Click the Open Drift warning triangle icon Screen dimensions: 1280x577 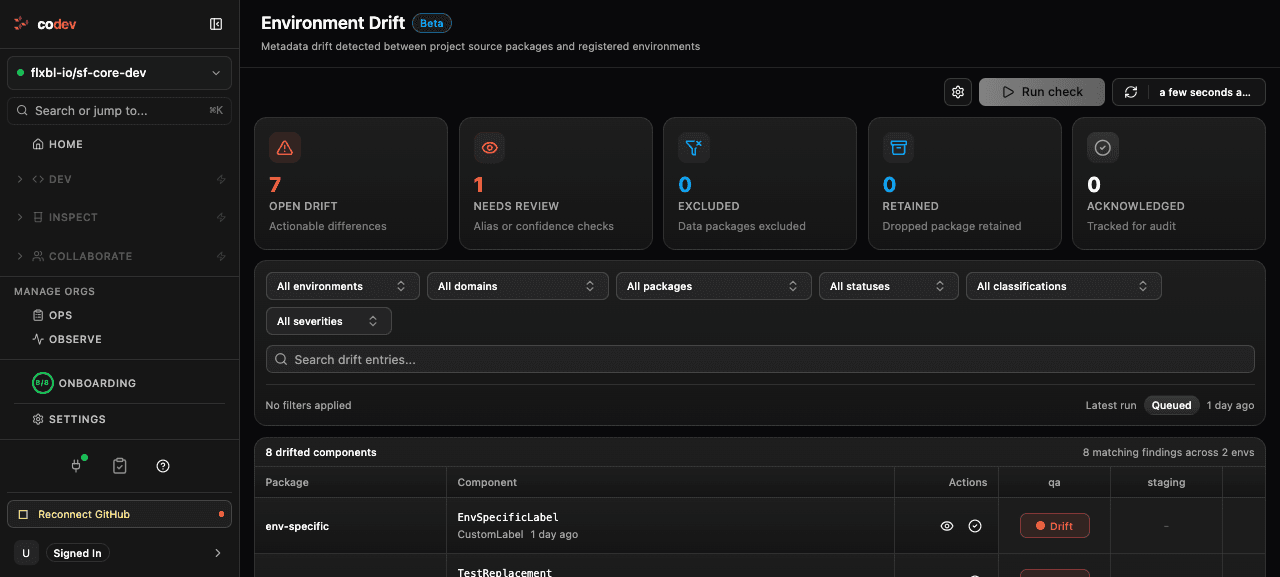point(285,148)
